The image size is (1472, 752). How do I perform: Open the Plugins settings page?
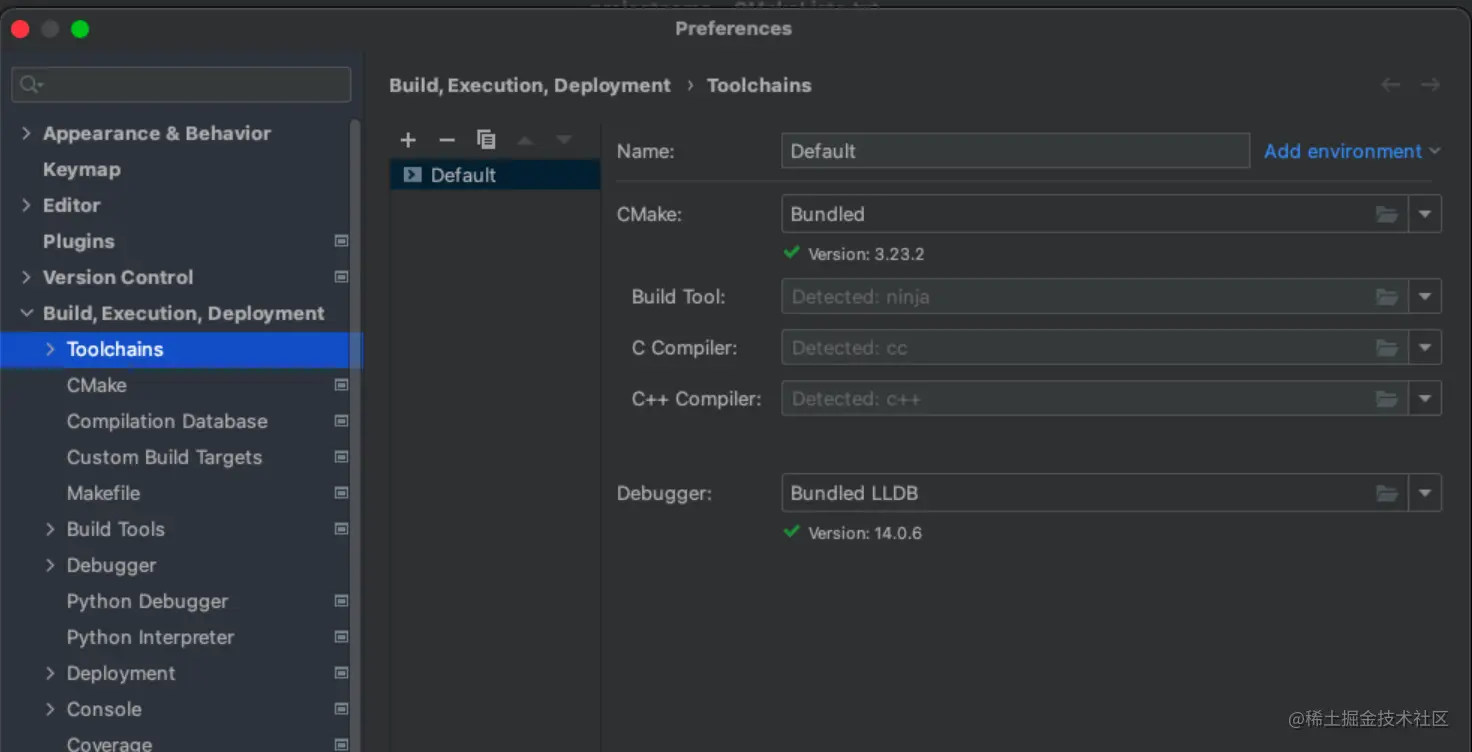pos(79,241)
